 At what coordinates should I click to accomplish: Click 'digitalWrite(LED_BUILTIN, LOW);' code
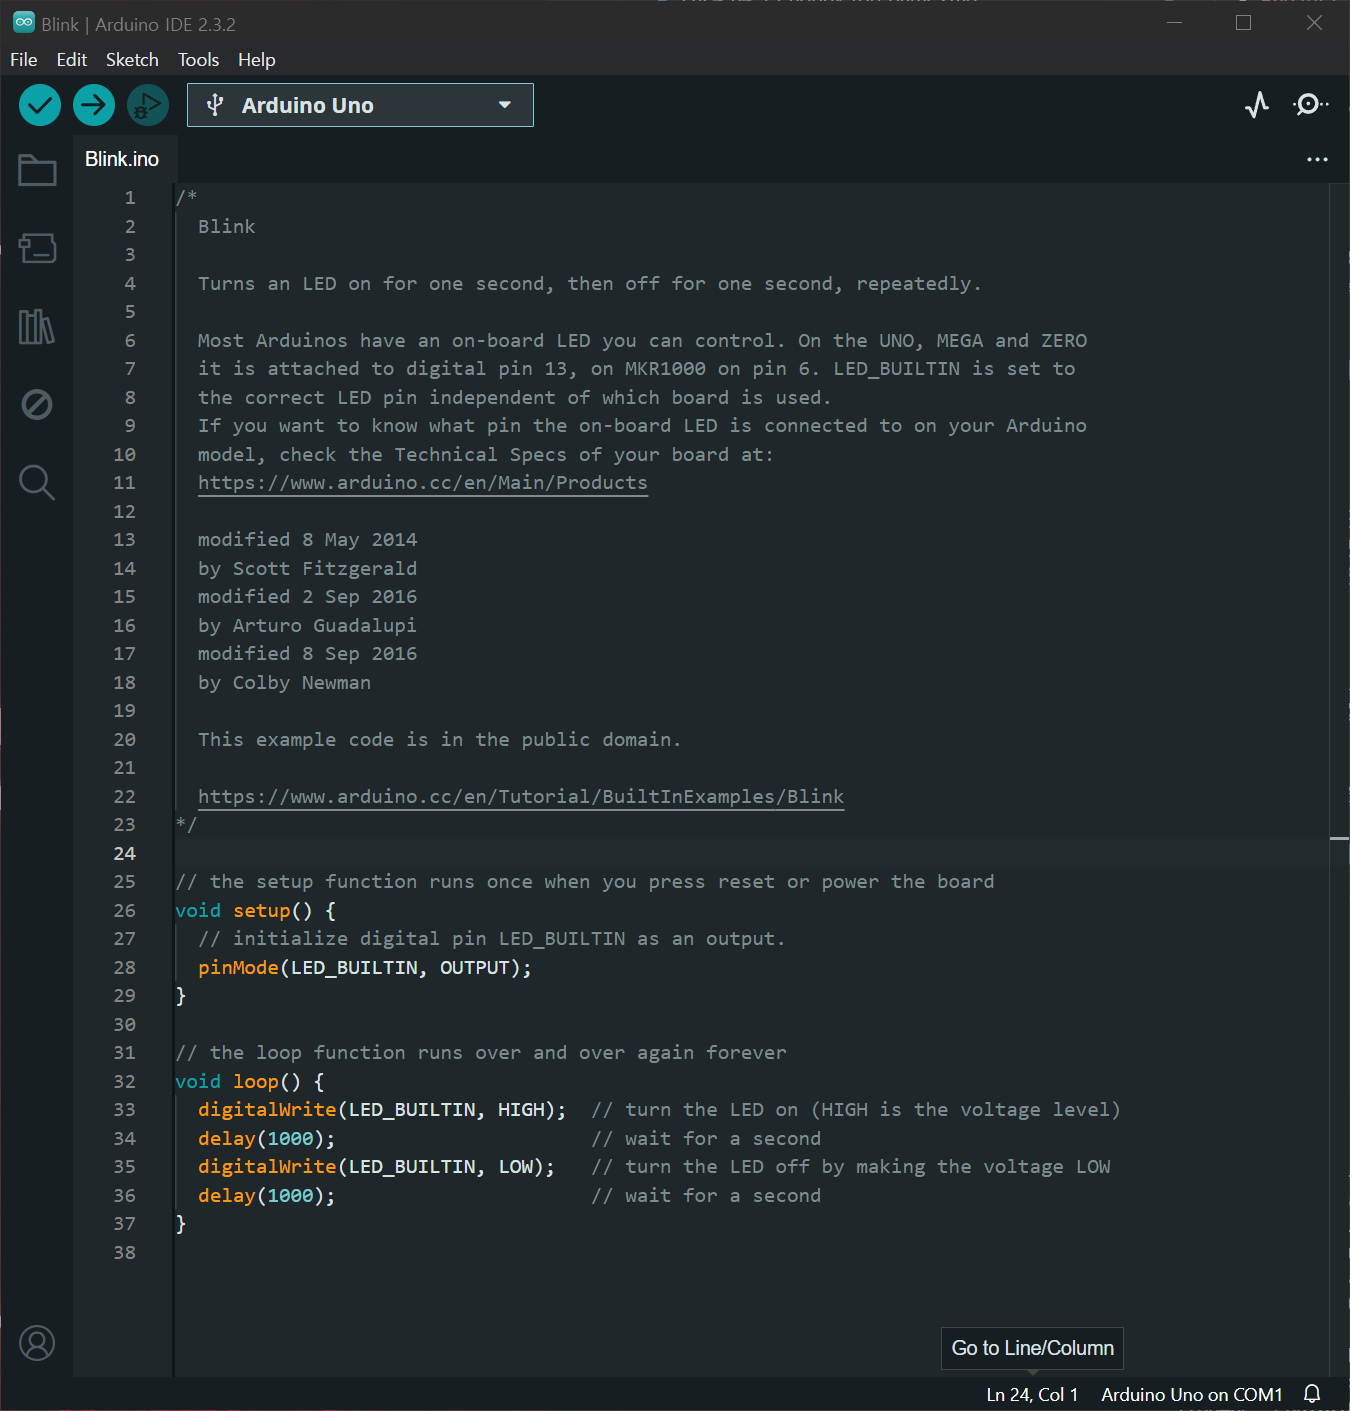point(376,1167)
